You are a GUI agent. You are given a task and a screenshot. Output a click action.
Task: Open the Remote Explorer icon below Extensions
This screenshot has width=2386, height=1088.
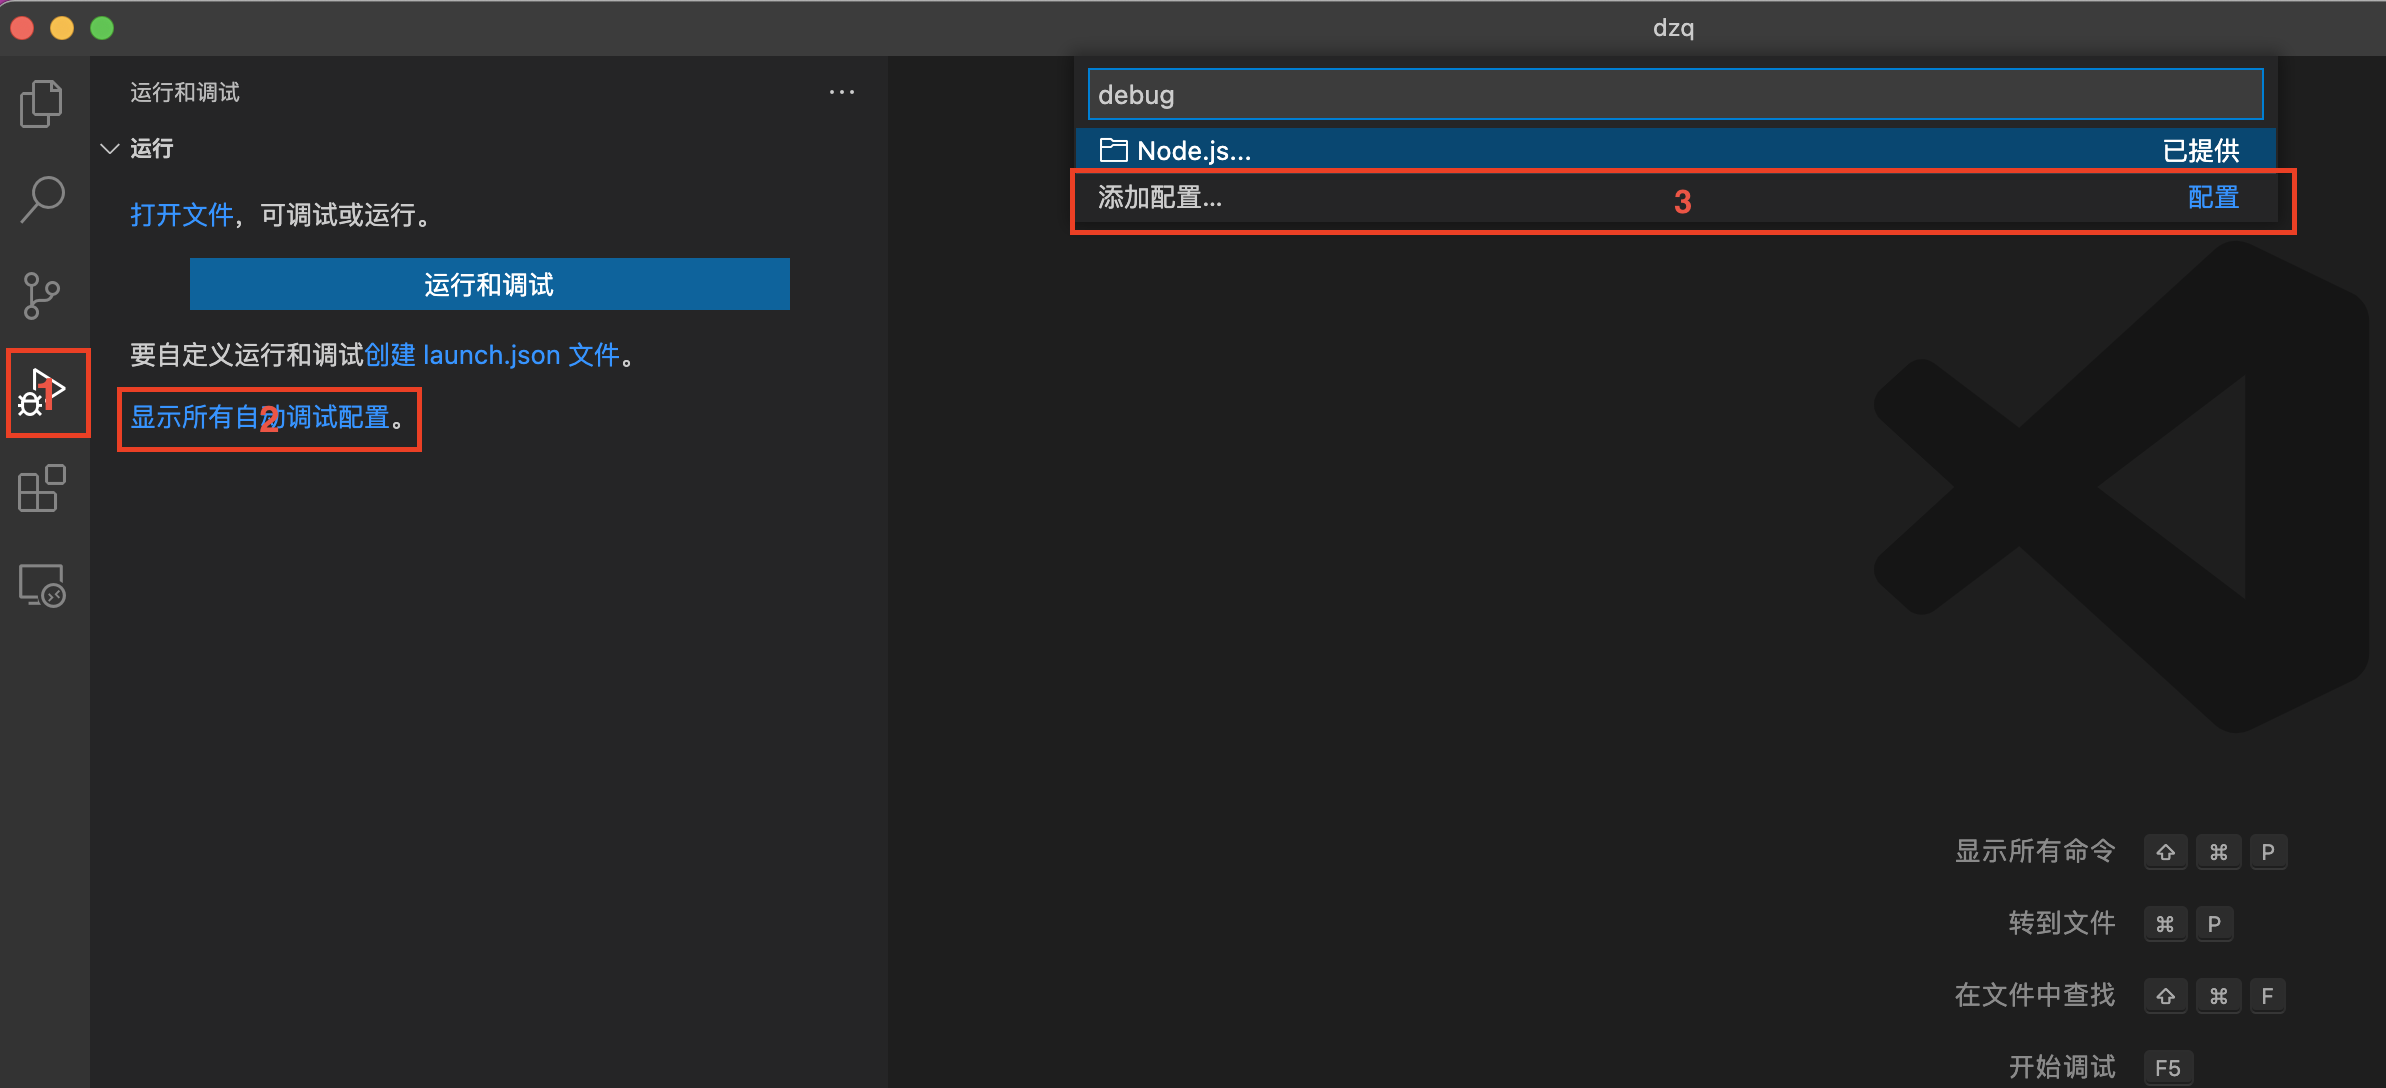pyautogui.click(x=41, y=585)
